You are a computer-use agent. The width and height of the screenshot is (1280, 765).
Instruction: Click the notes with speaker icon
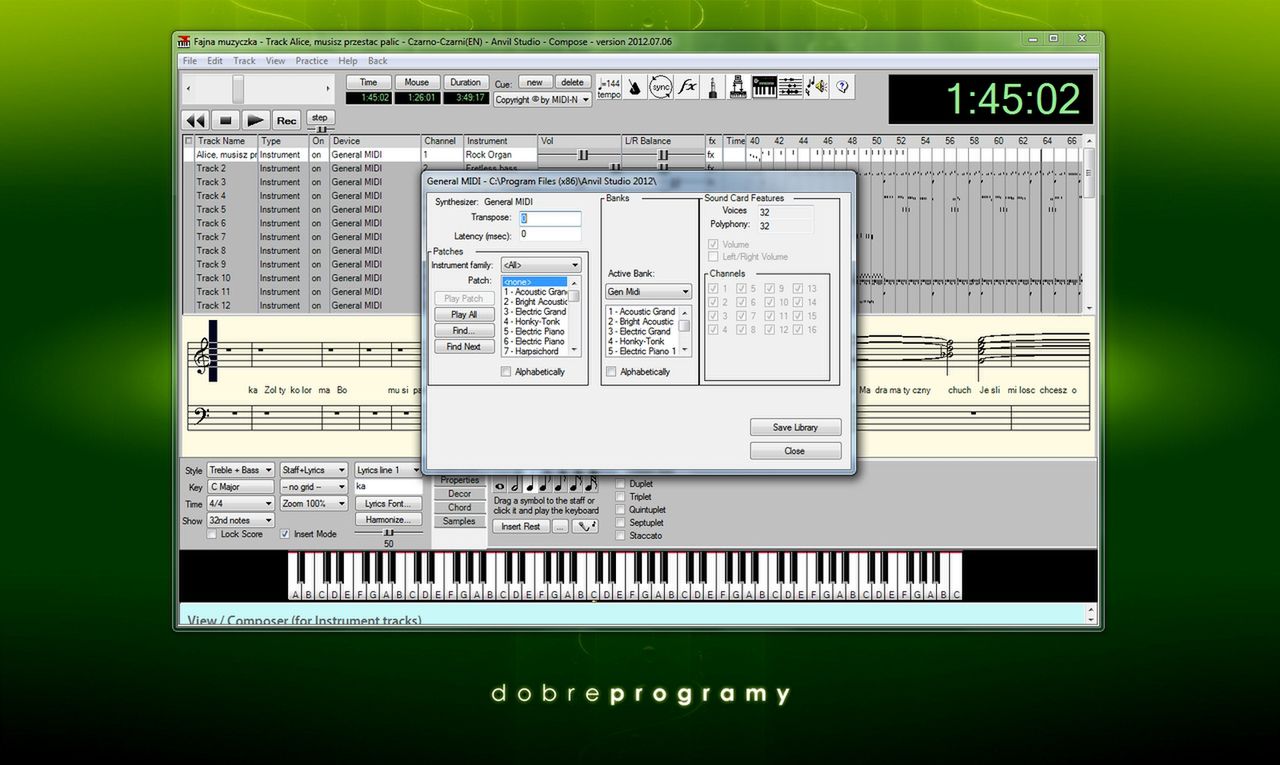tap(817, 88)
